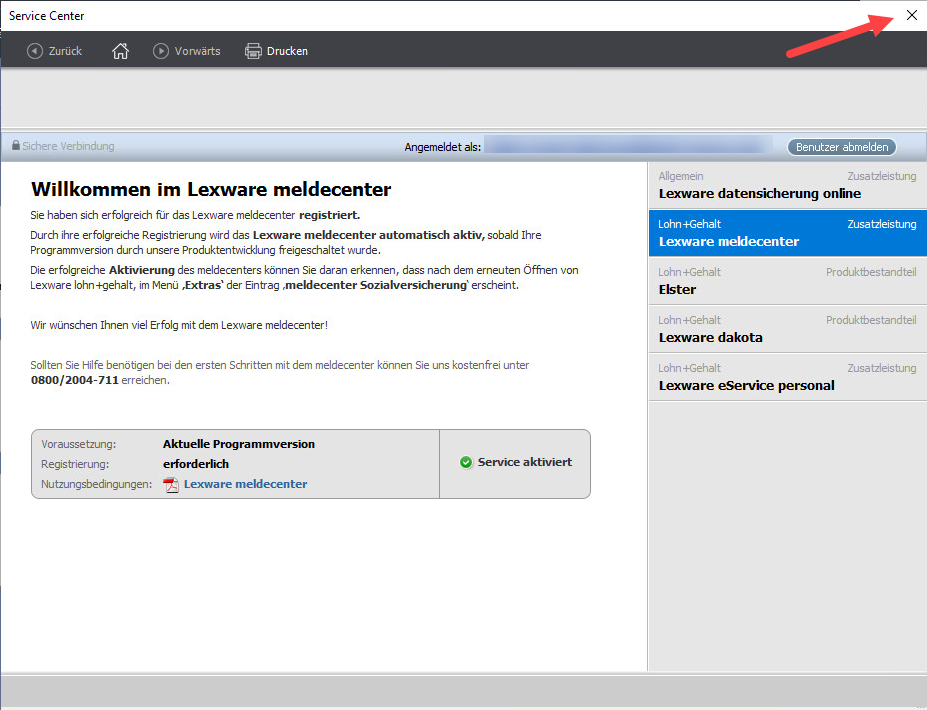Click the printer icon in toolbar

click(x=253, y=51)
